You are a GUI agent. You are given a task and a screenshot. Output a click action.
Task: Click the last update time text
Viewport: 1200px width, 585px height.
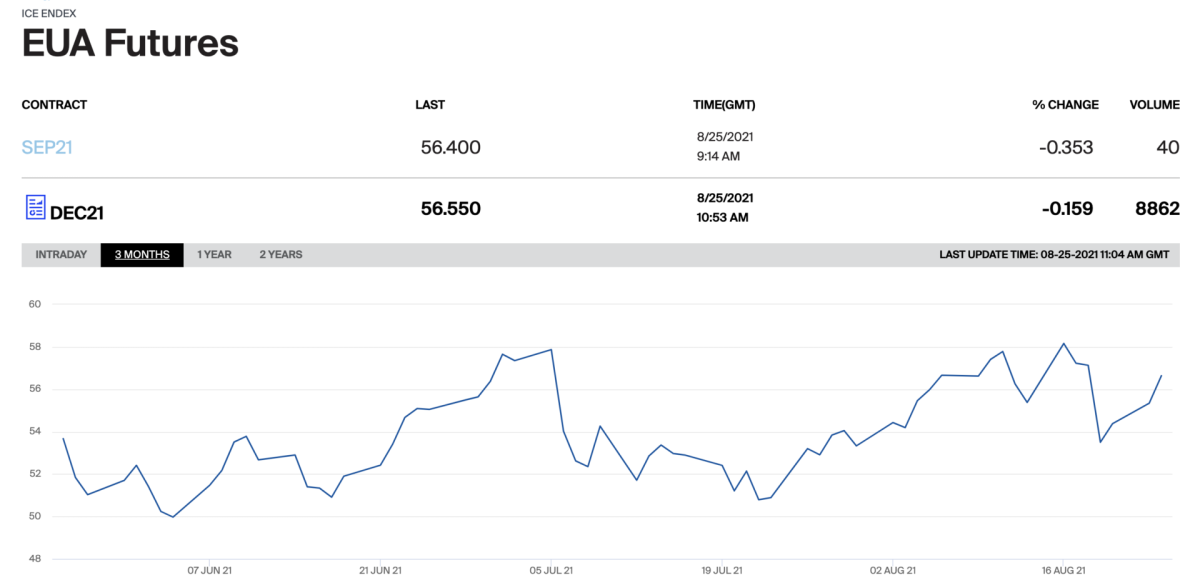(x=1054, y=255)
